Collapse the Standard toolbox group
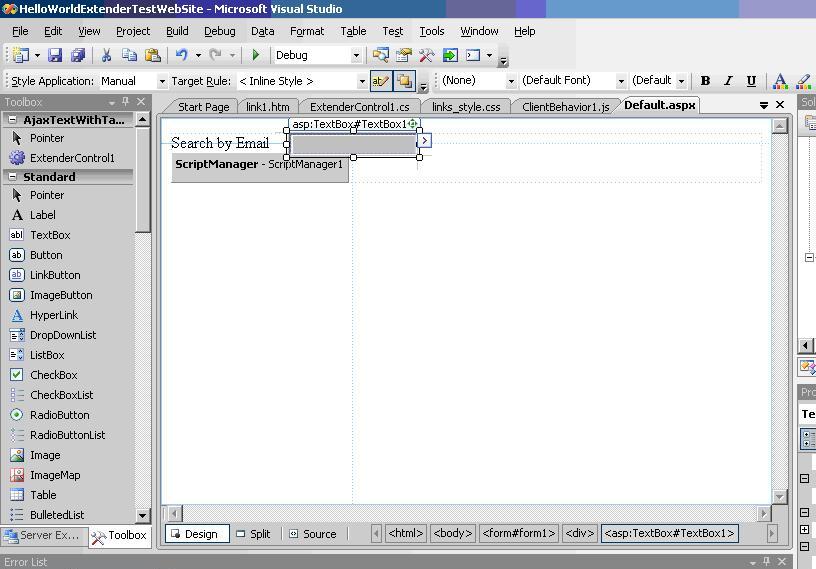This screenshot has width=816, height=569. 12,177
